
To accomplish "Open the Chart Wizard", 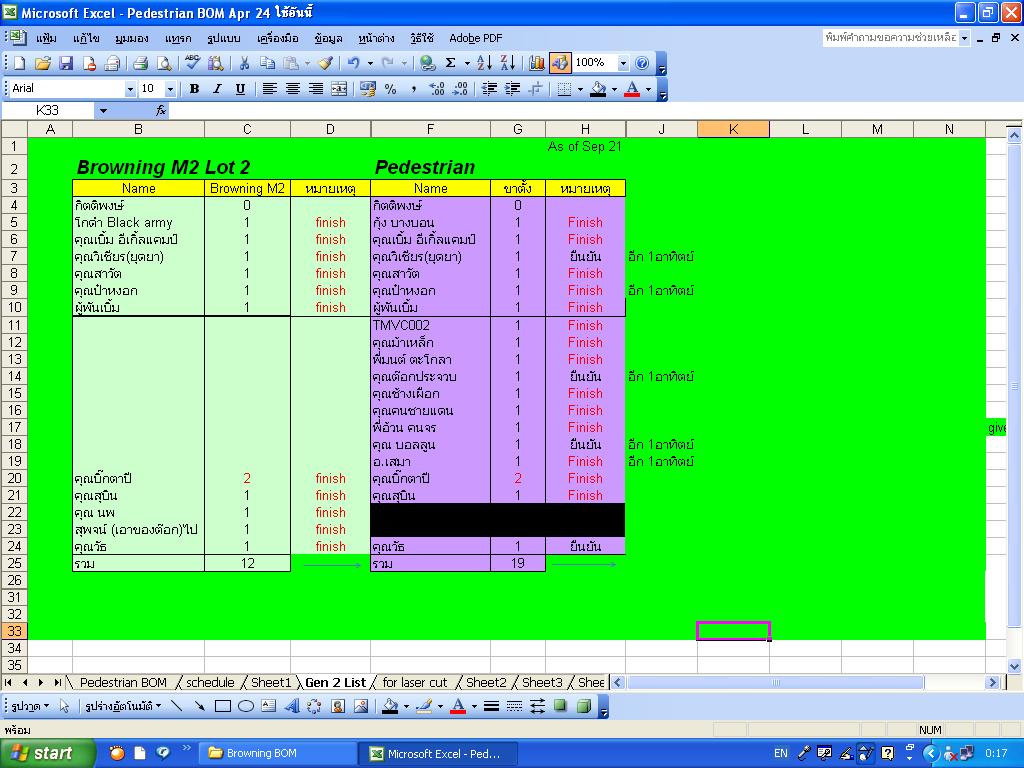I will coord(537,63).
